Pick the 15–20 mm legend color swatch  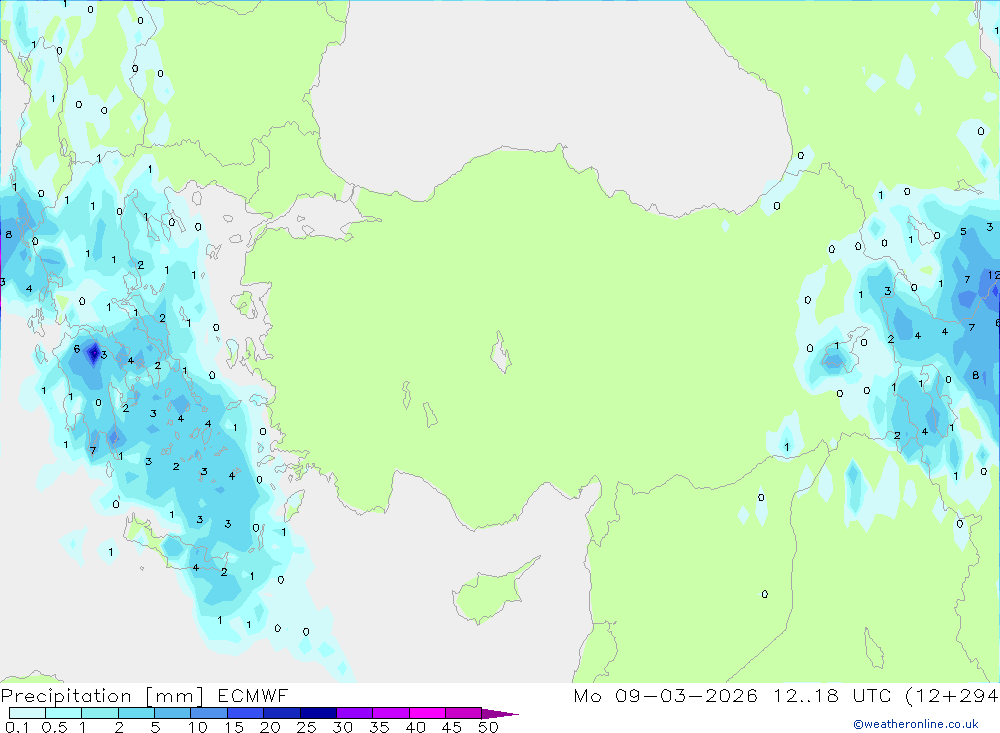pyautogui.click(x=246, y=713)
